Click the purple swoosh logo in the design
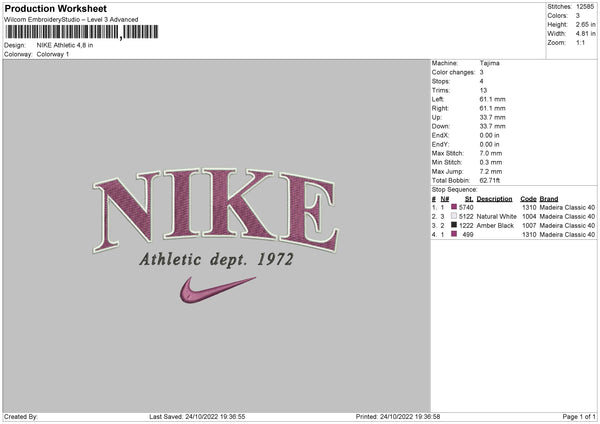The height and width of the screenshot is (424, 600). click(217, 290)
